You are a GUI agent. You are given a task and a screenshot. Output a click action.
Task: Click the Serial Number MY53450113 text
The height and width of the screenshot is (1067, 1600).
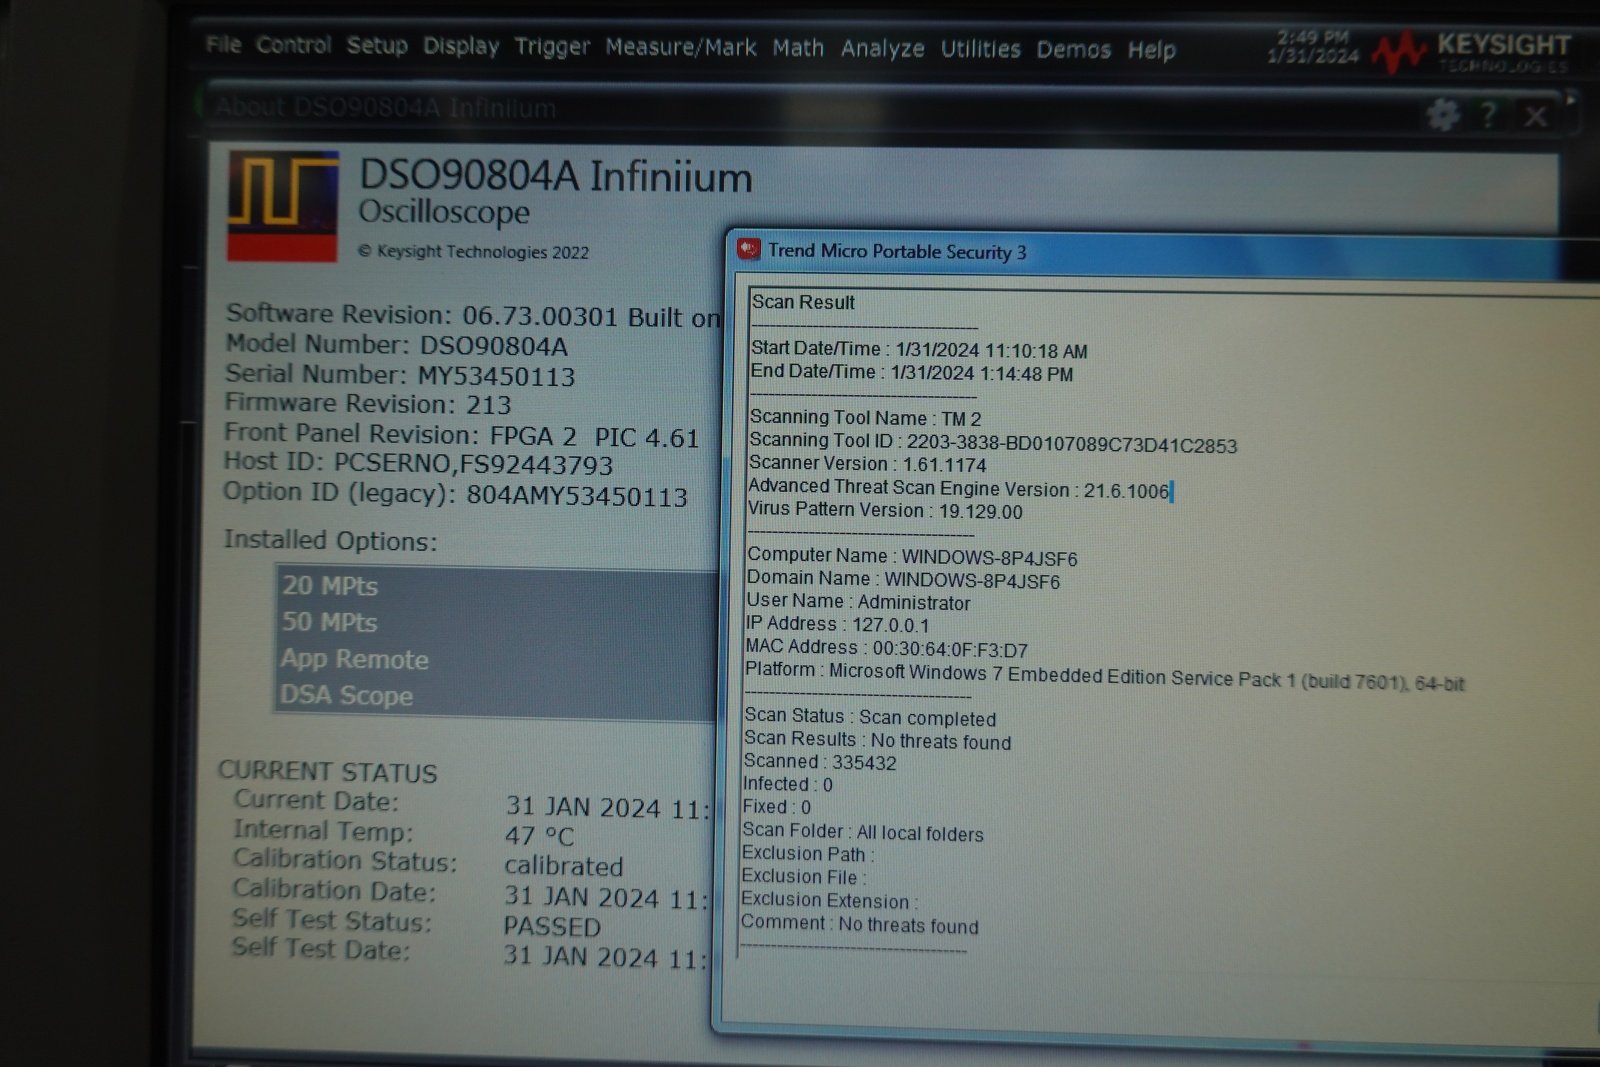click(400, 375)
